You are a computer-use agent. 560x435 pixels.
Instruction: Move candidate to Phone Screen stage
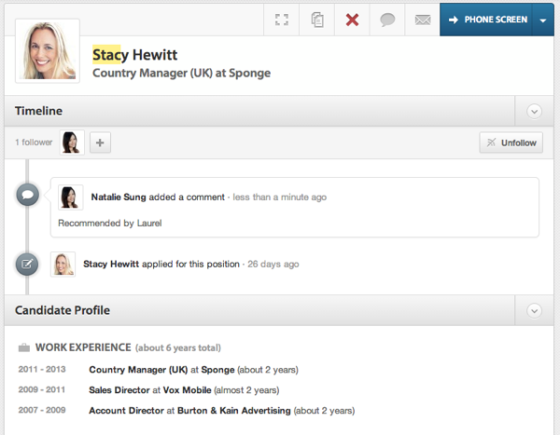[486, 20]
